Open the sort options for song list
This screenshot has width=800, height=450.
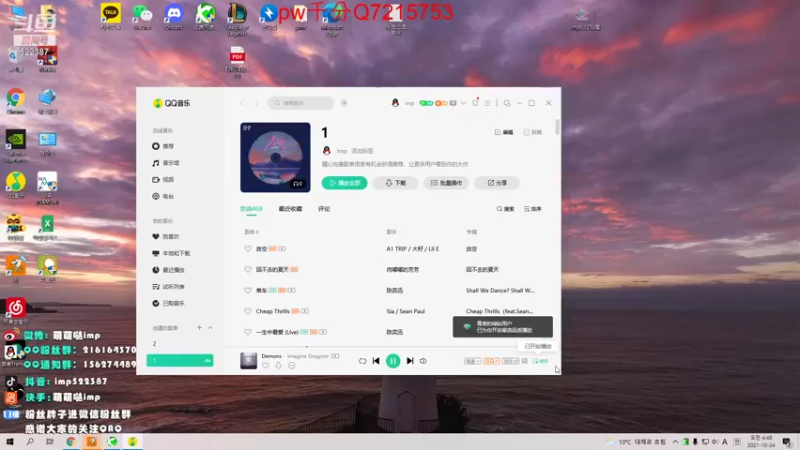[533, 209]
